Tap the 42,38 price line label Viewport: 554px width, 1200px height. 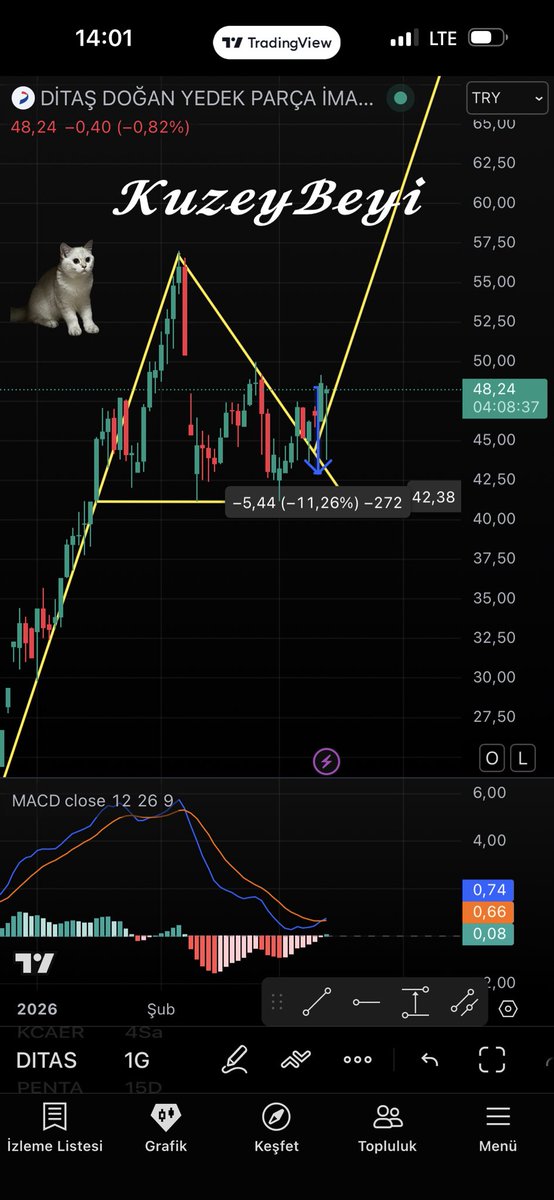coord(434,497)
